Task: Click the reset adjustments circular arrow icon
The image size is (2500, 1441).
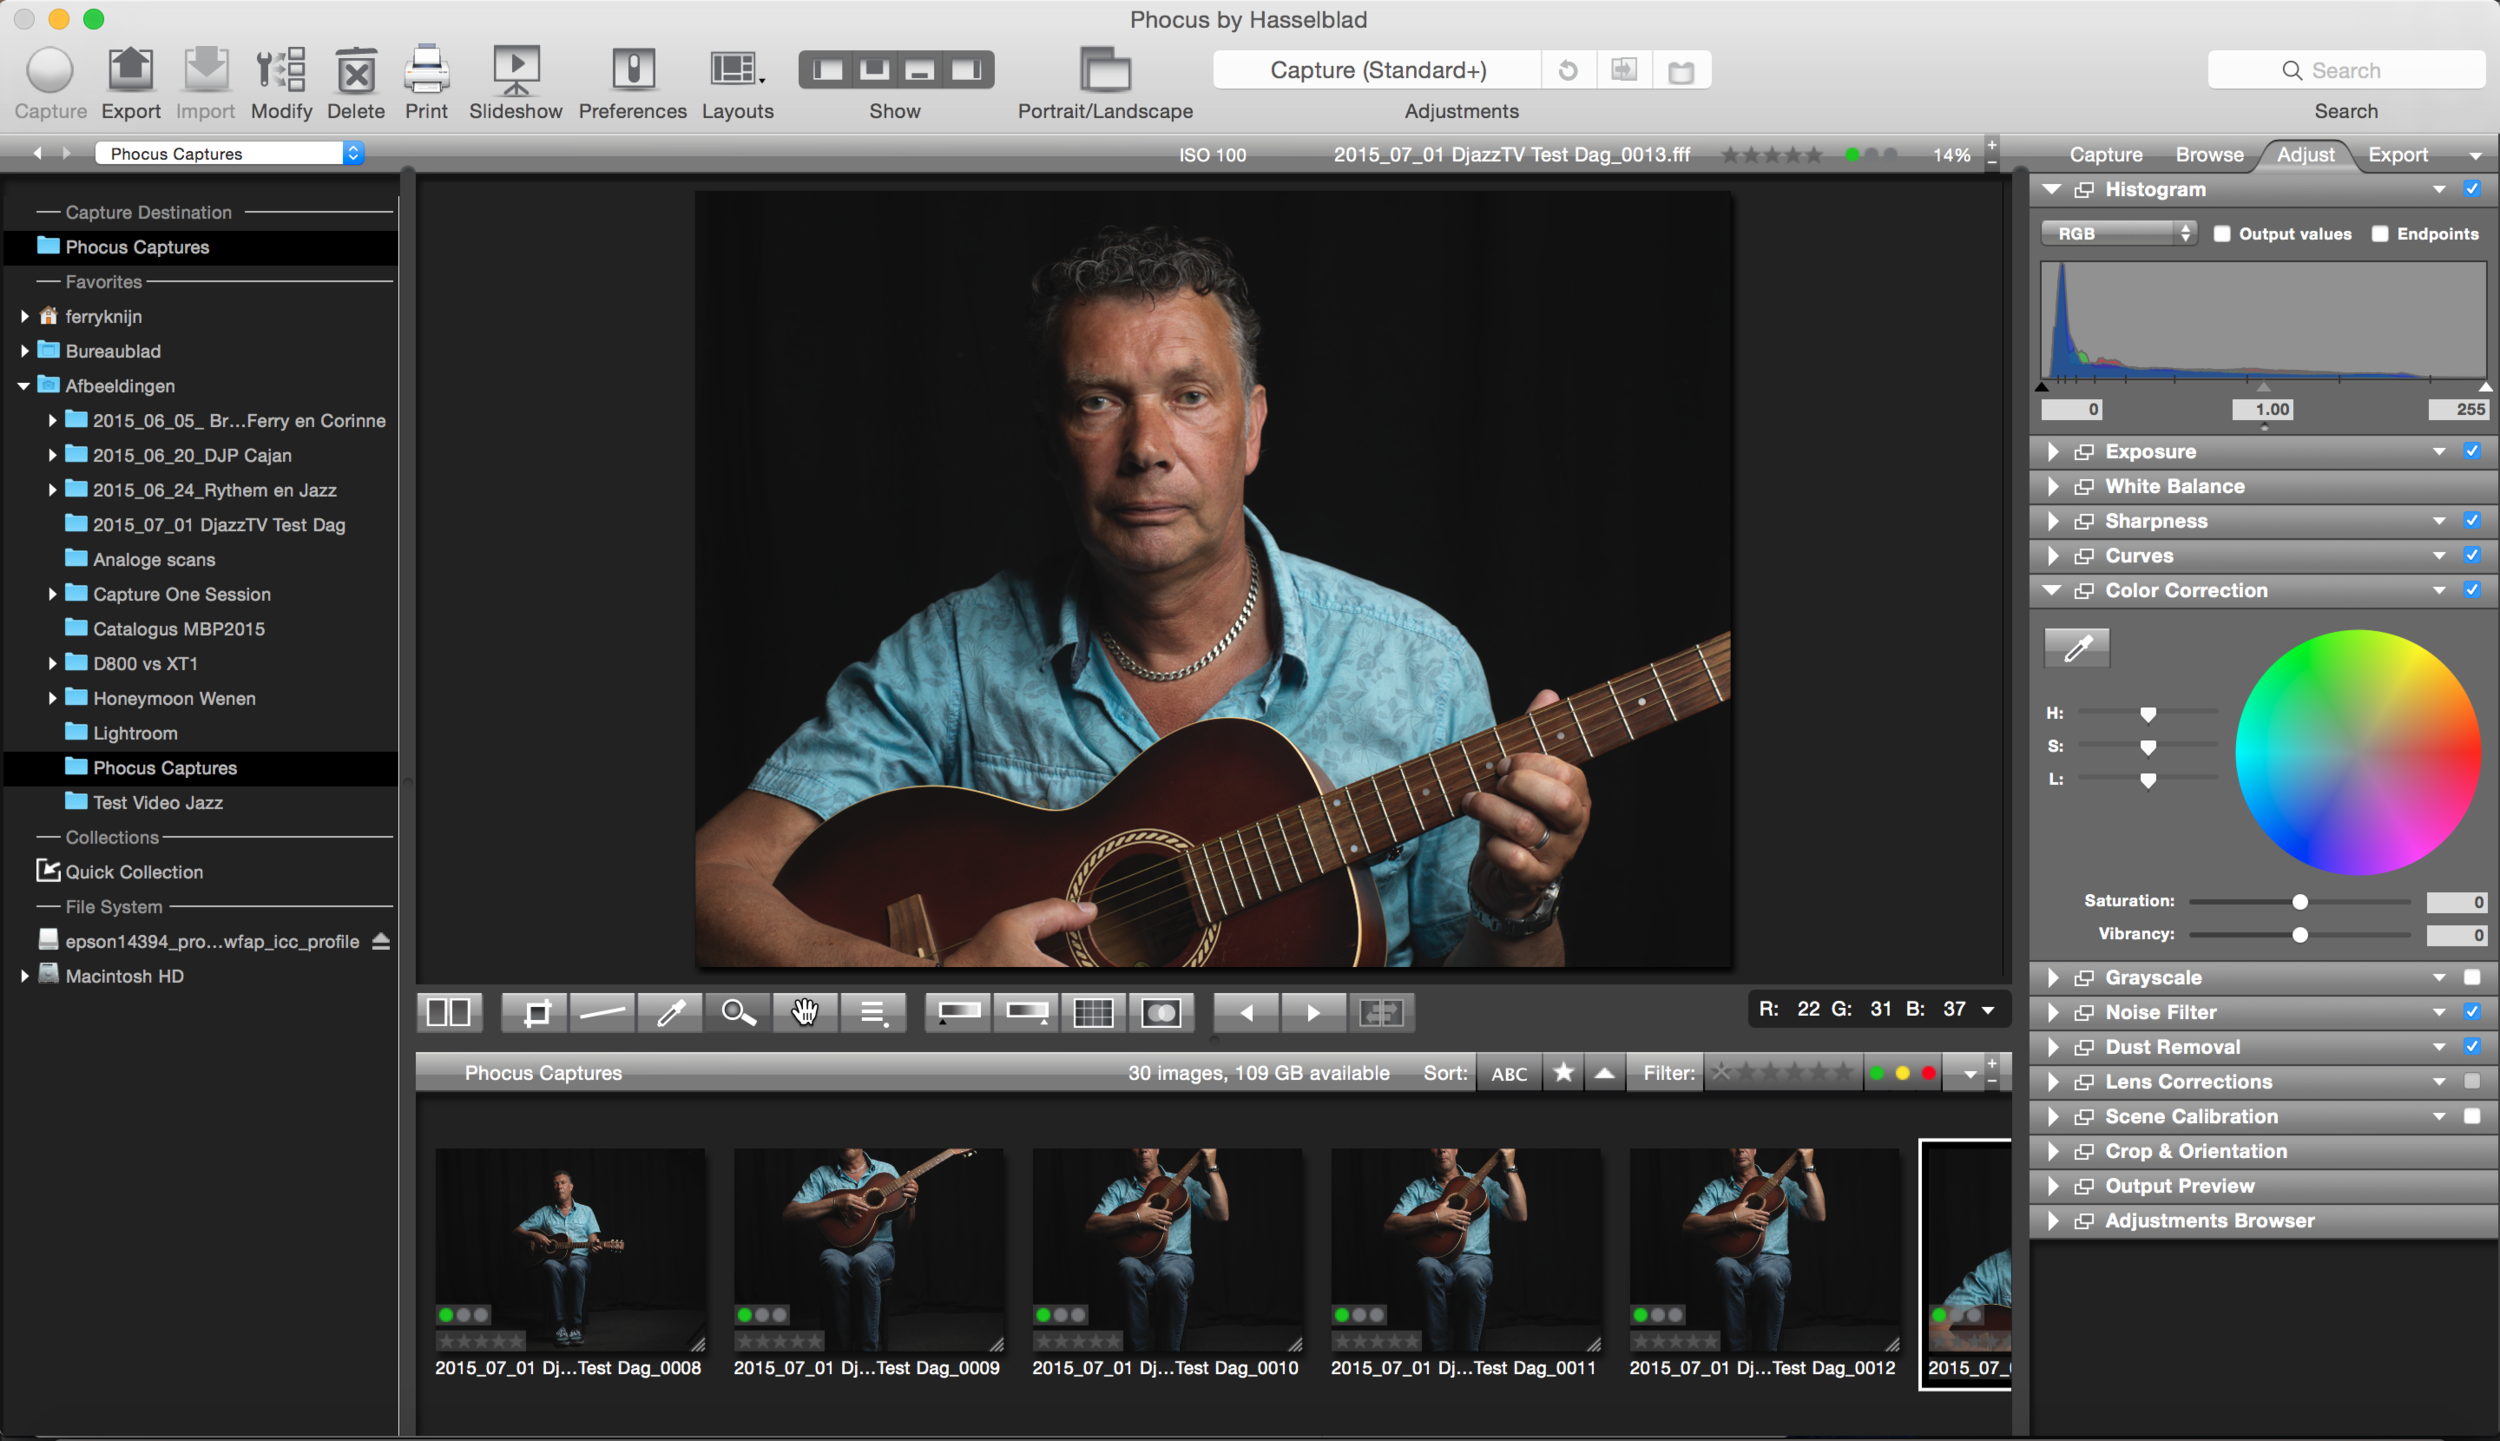Action: click(x=1567, y=70)
